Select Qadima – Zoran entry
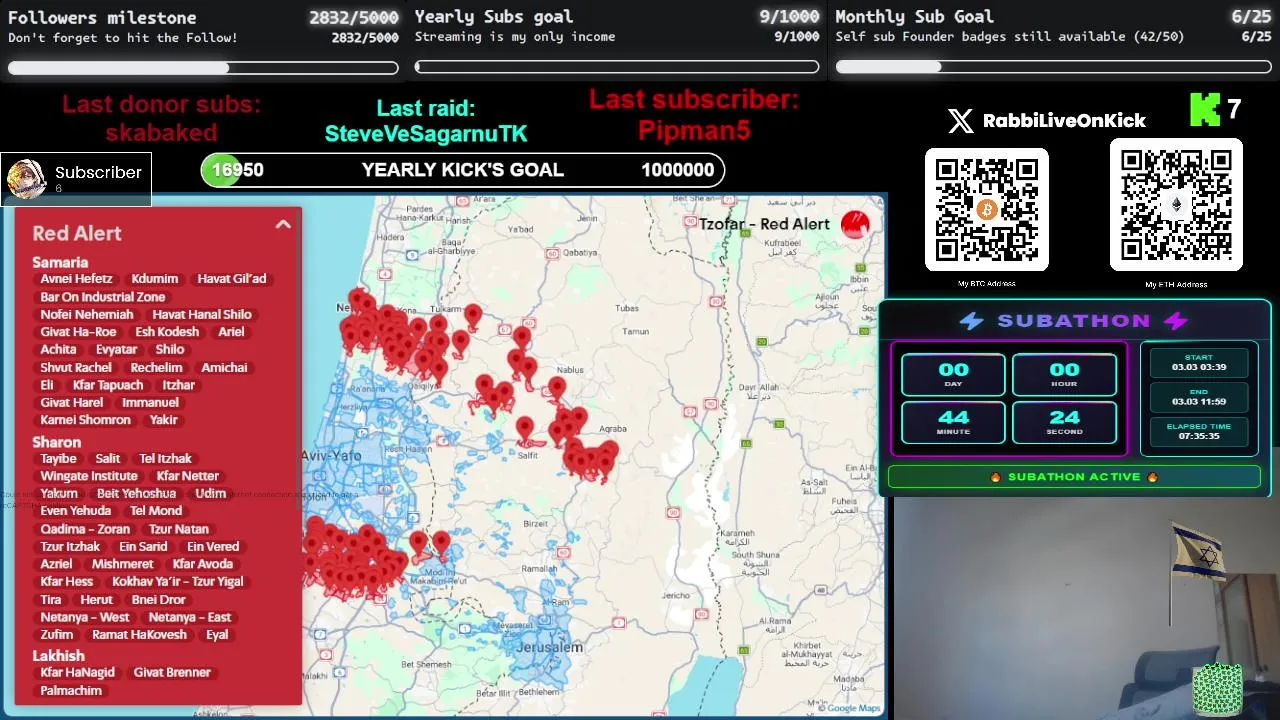The width and height of the screenshot is (1280, 720). 85,529
